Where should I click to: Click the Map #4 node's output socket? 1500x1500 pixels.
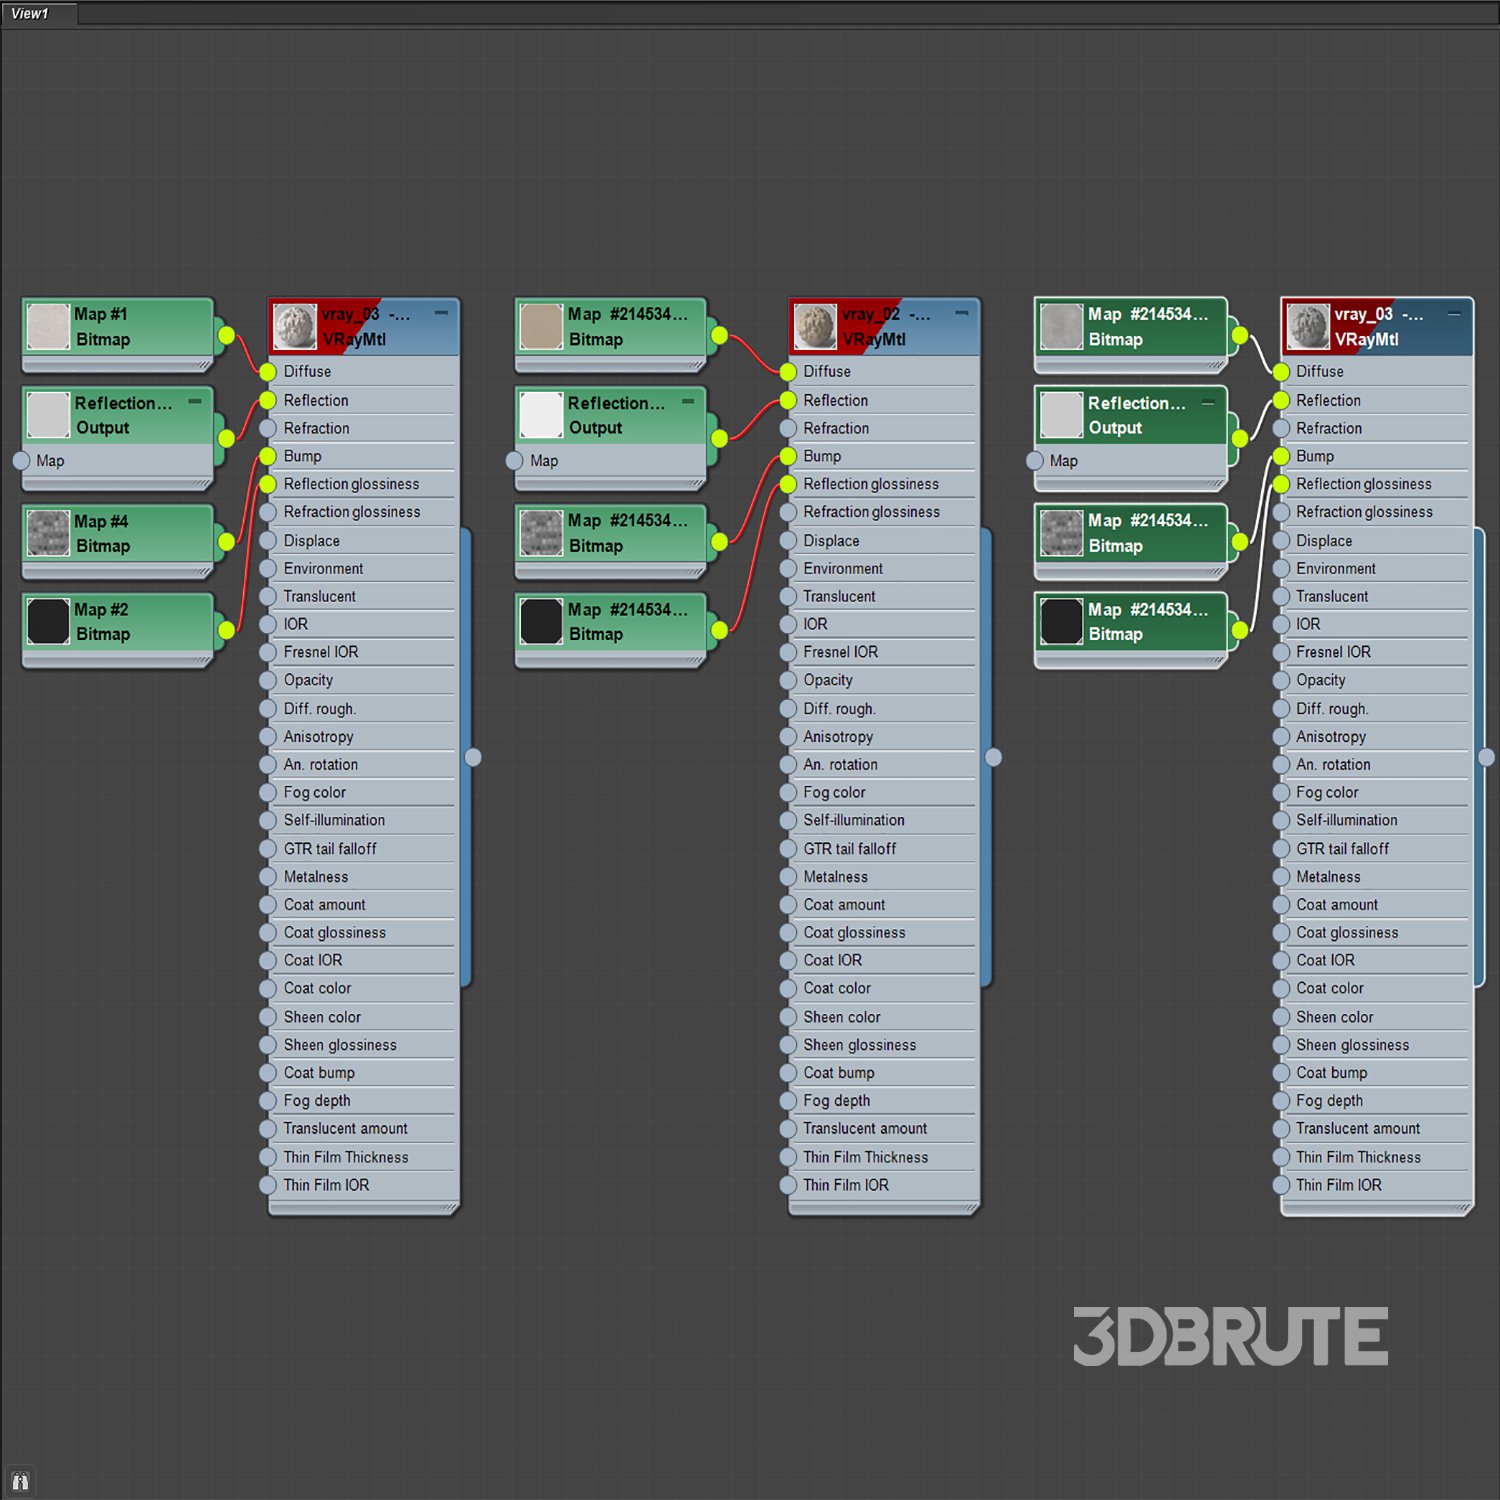click(227, 541)
